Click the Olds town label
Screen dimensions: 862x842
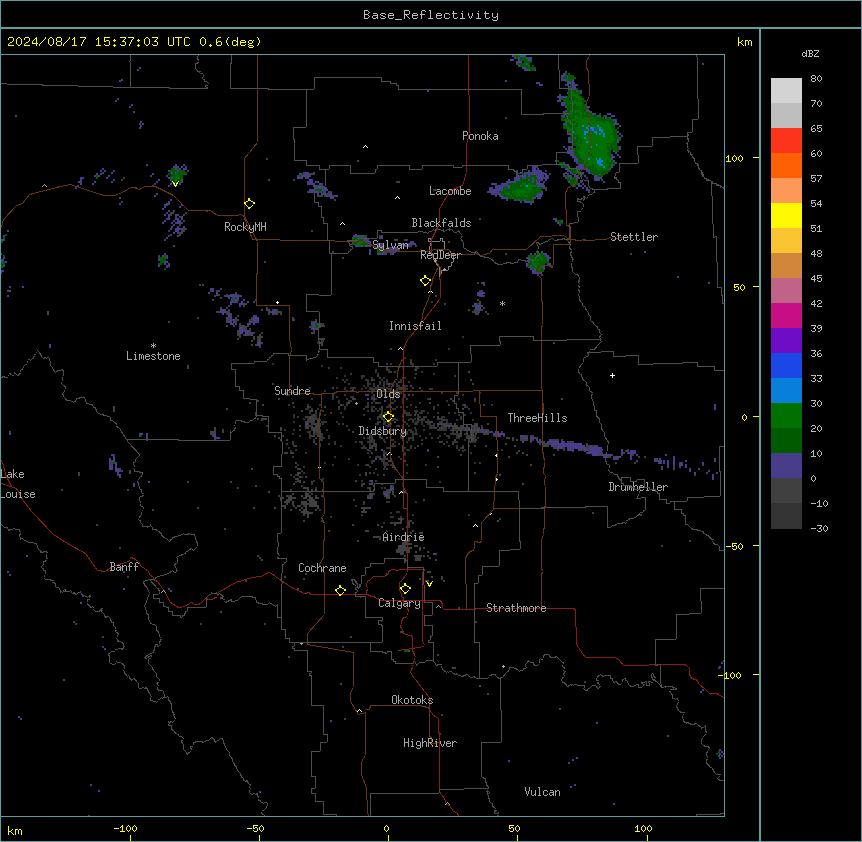pos(388,394)
